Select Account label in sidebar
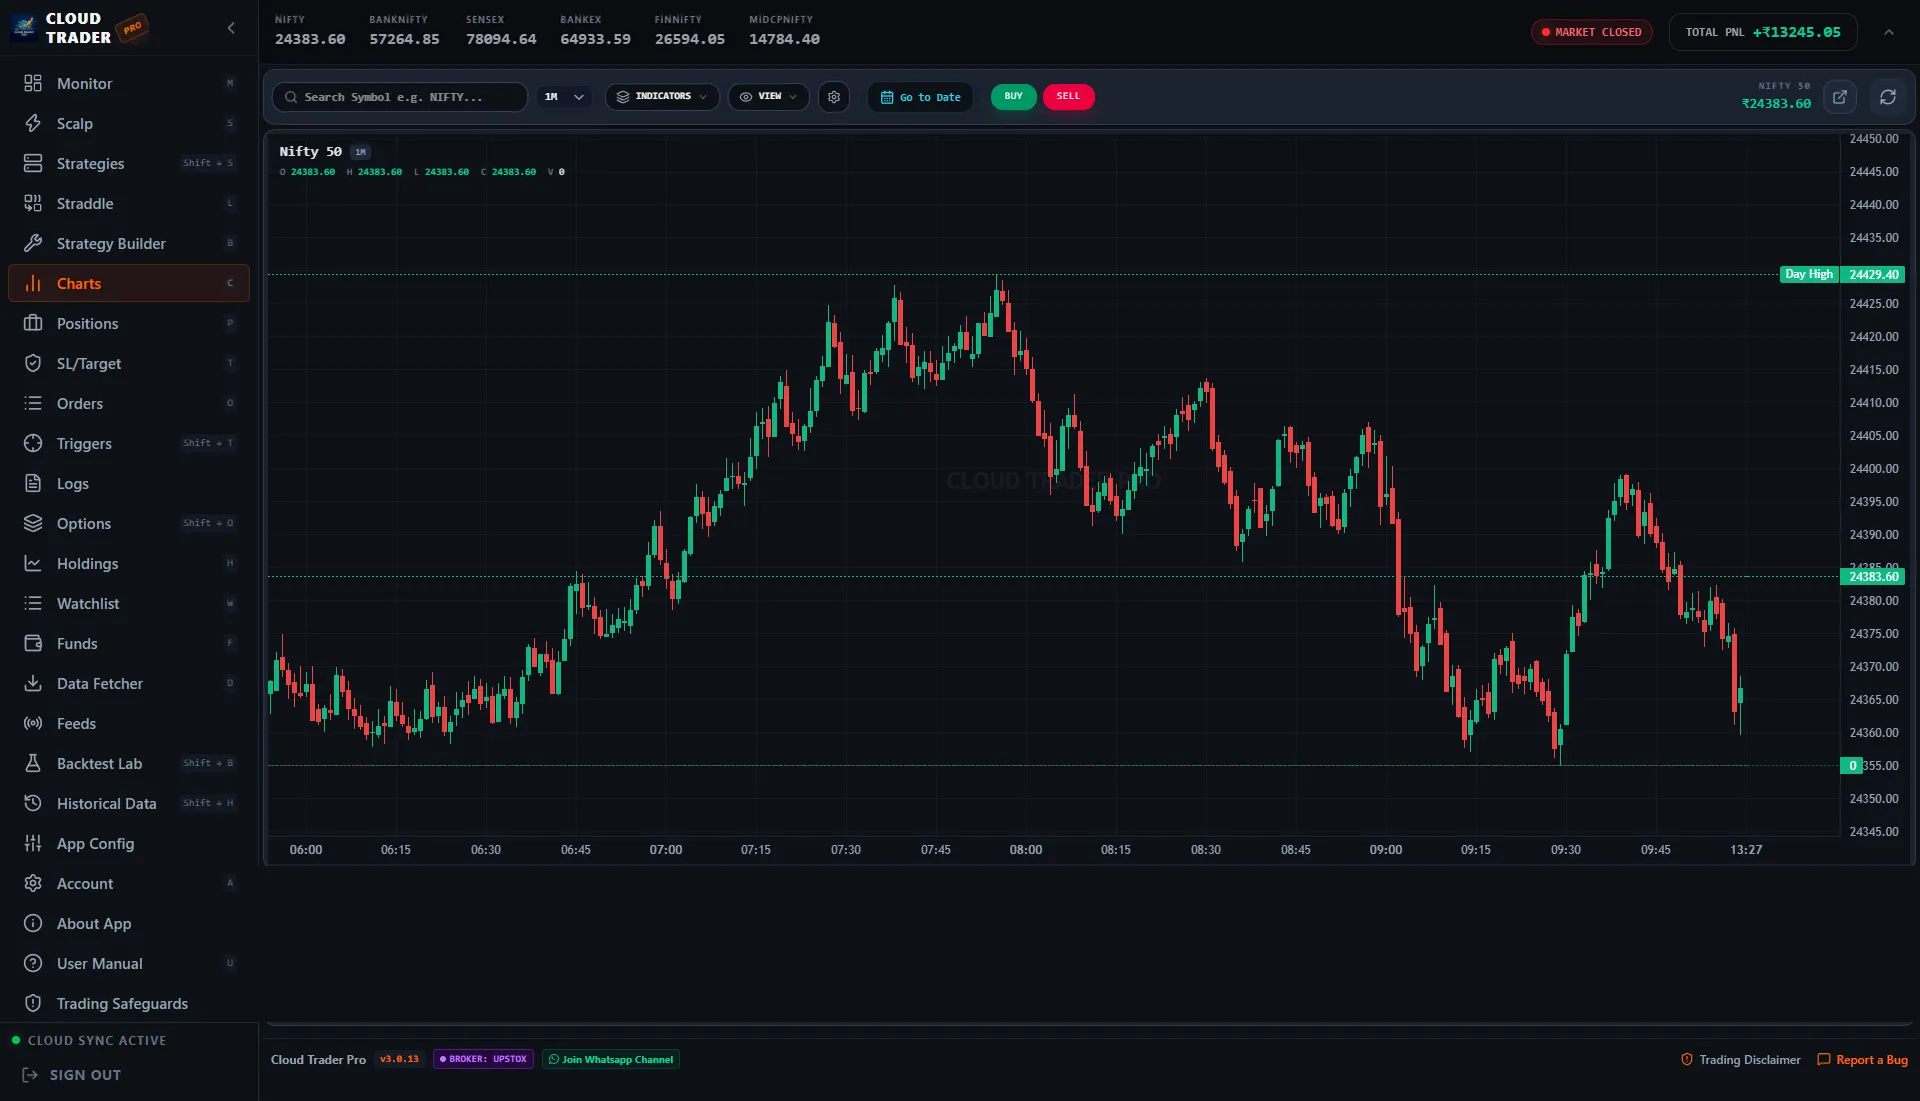The width and height of the screenshot is (1920, 1101). [85, 883]
